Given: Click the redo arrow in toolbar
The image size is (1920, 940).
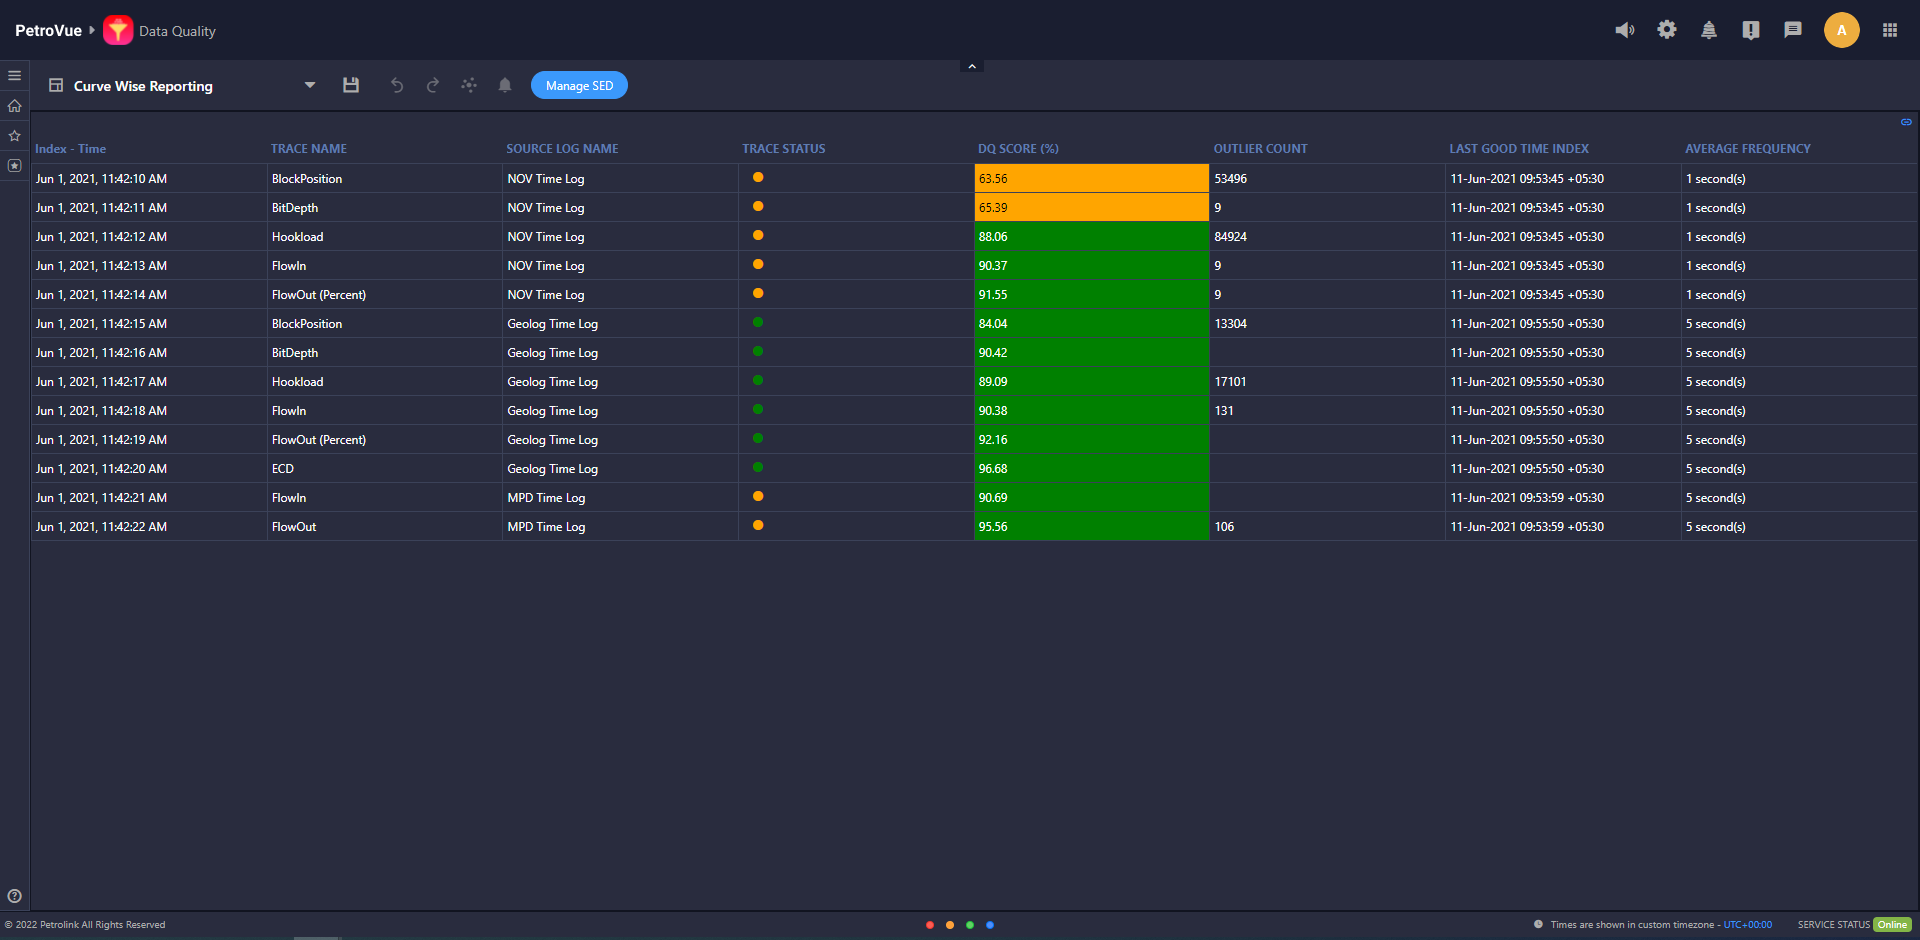Looking at the screenshot, I should click(433, 86).
